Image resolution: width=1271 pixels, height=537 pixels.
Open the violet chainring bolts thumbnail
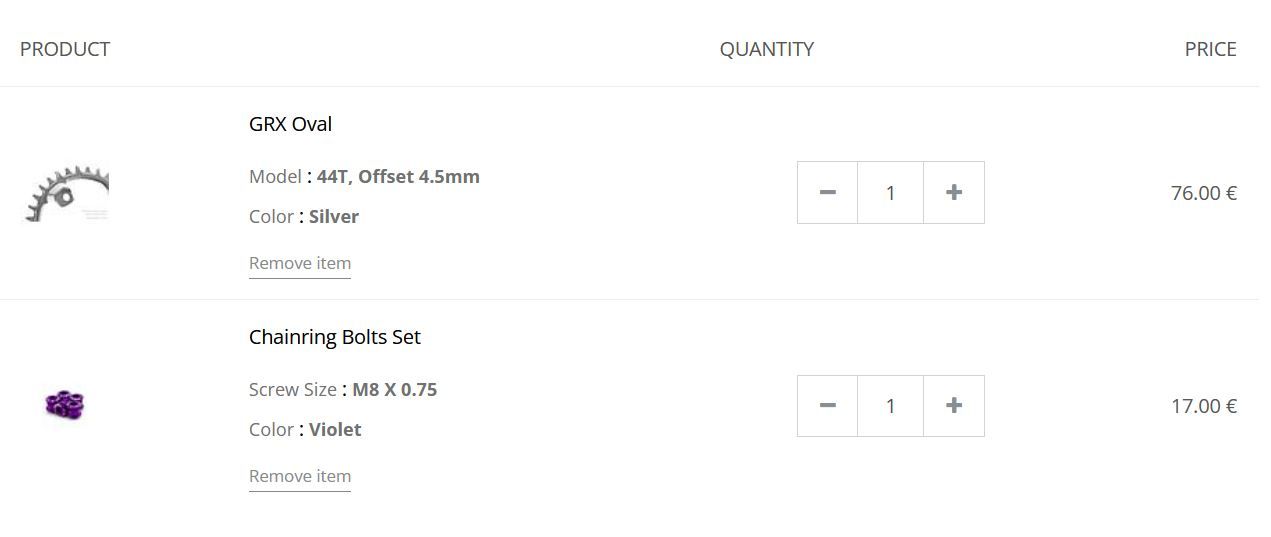coord(65,405)
